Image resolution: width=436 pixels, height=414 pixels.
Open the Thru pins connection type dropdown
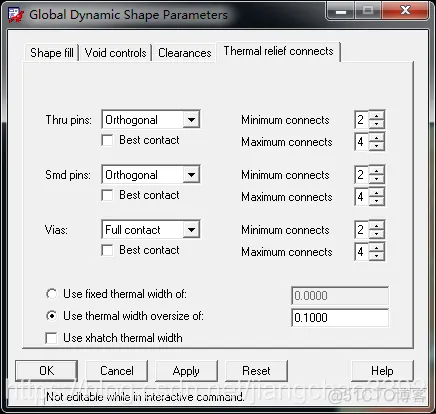pos(191,120)
